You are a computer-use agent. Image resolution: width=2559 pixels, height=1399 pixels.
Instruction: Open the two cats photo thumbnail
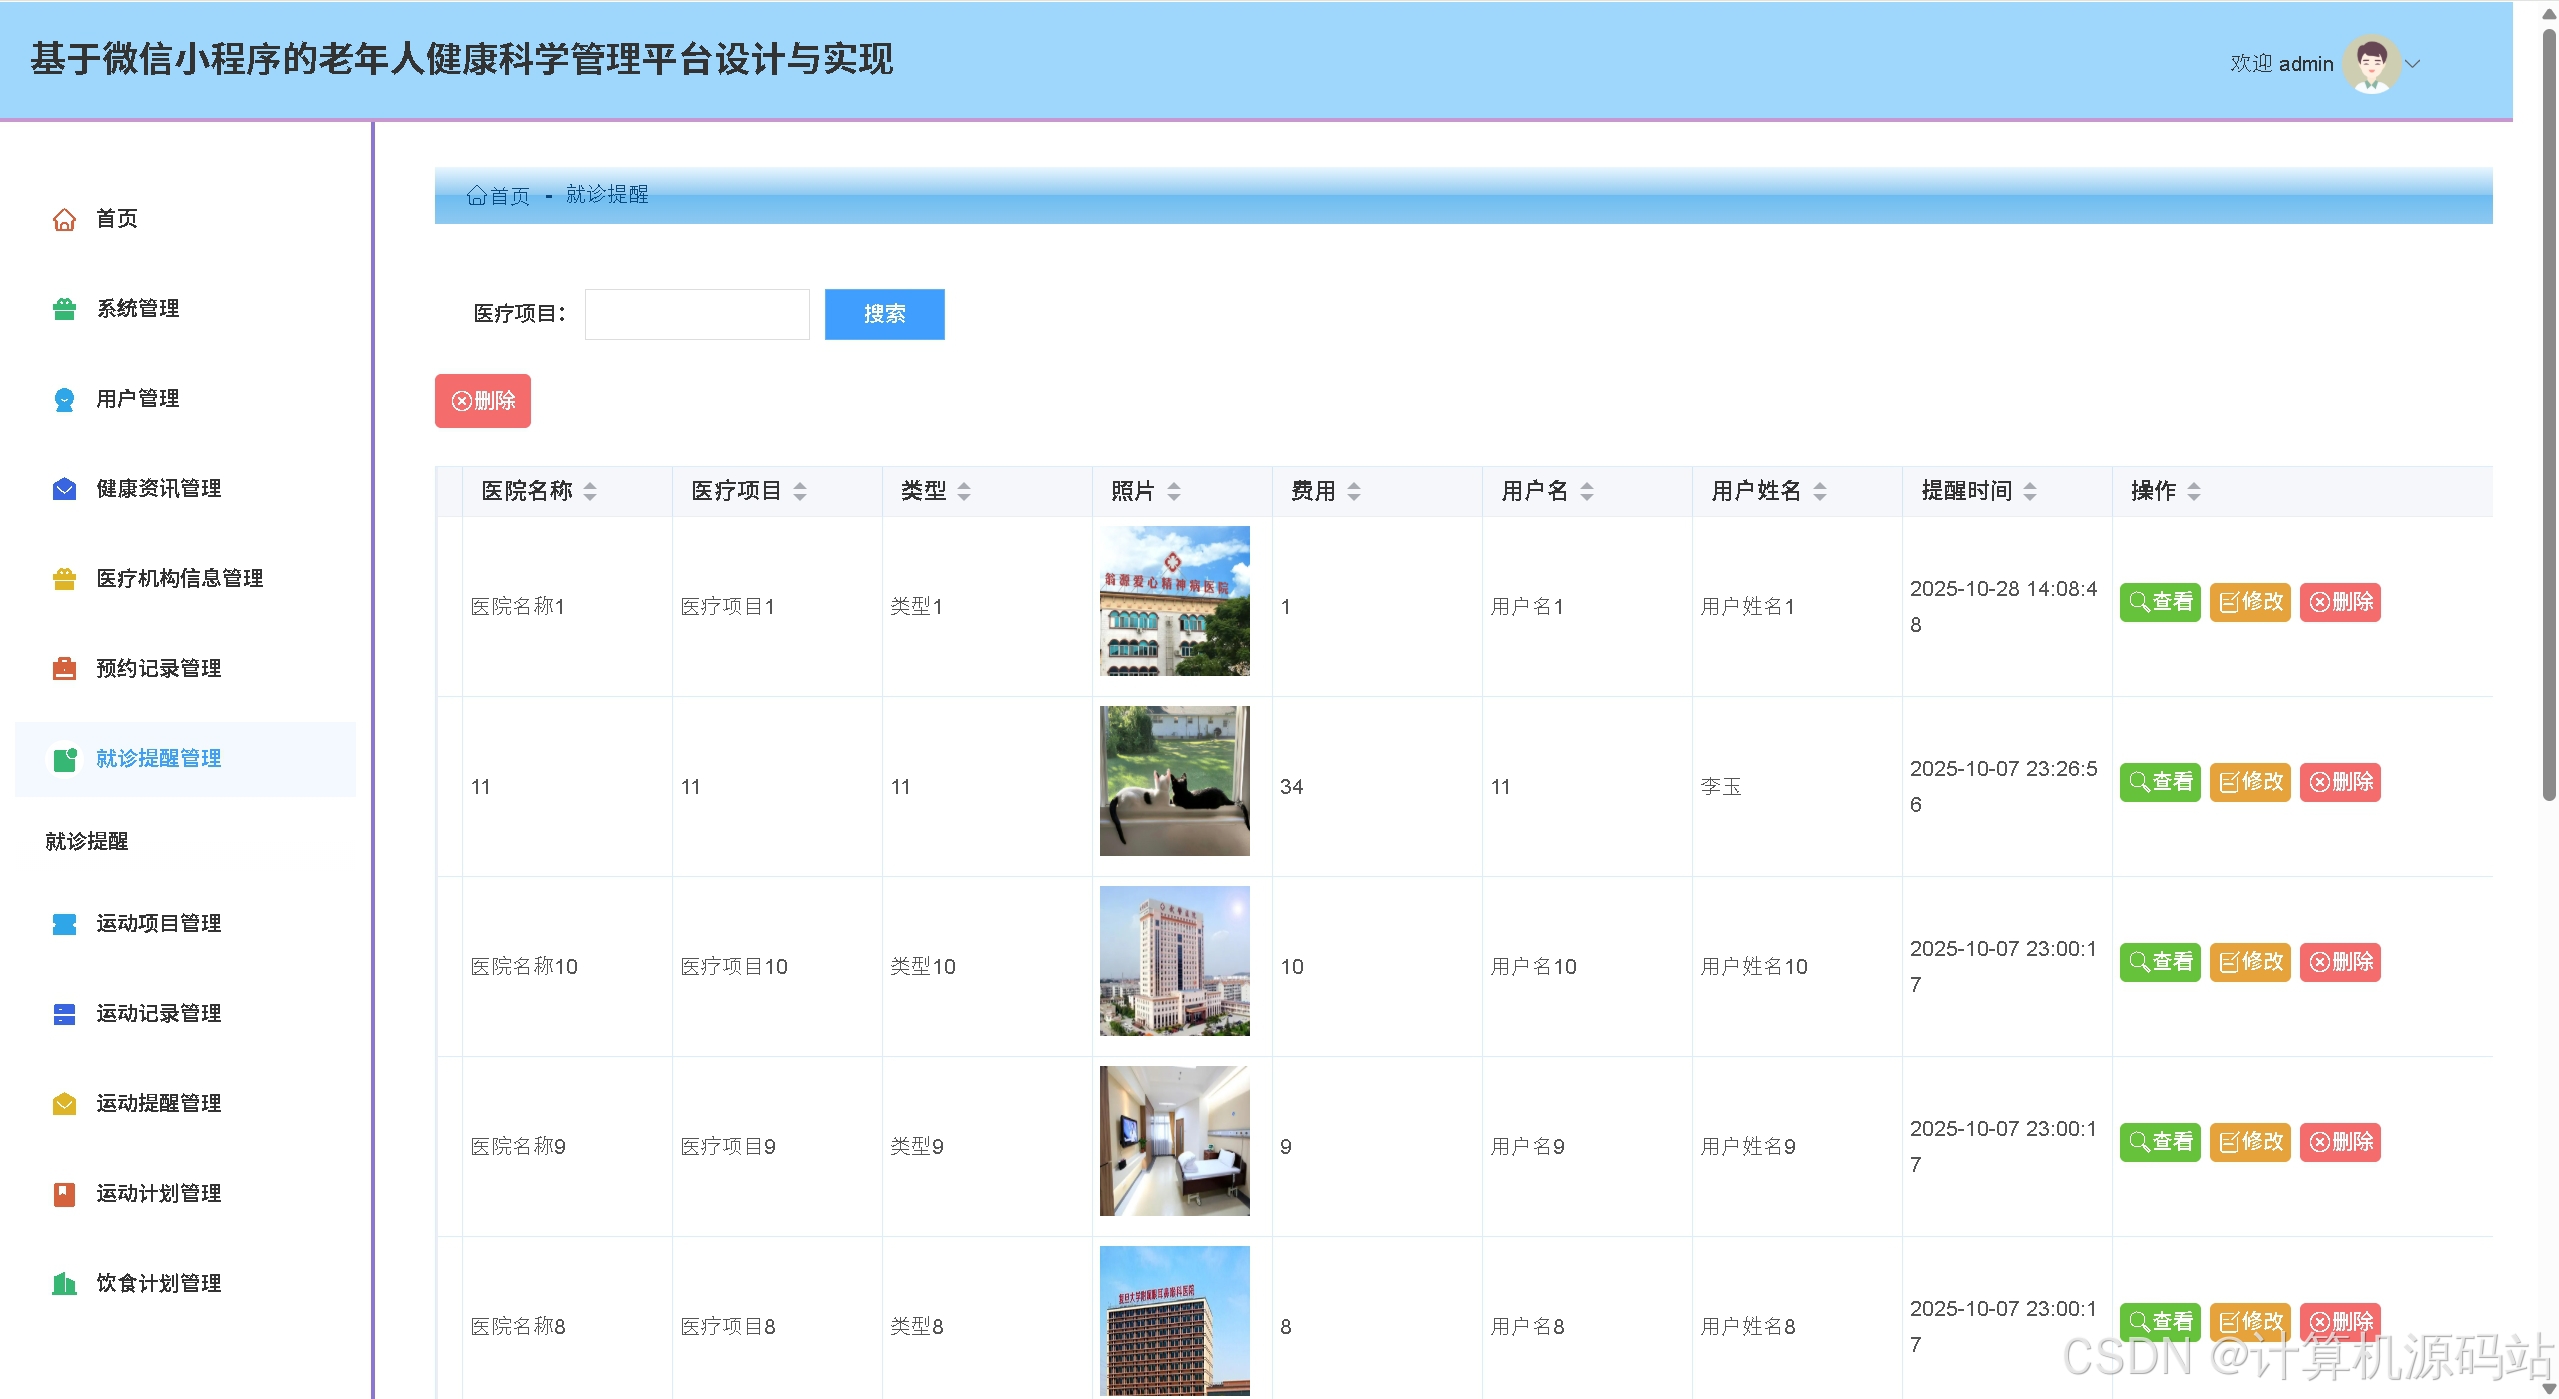(x=1174, y=781)
